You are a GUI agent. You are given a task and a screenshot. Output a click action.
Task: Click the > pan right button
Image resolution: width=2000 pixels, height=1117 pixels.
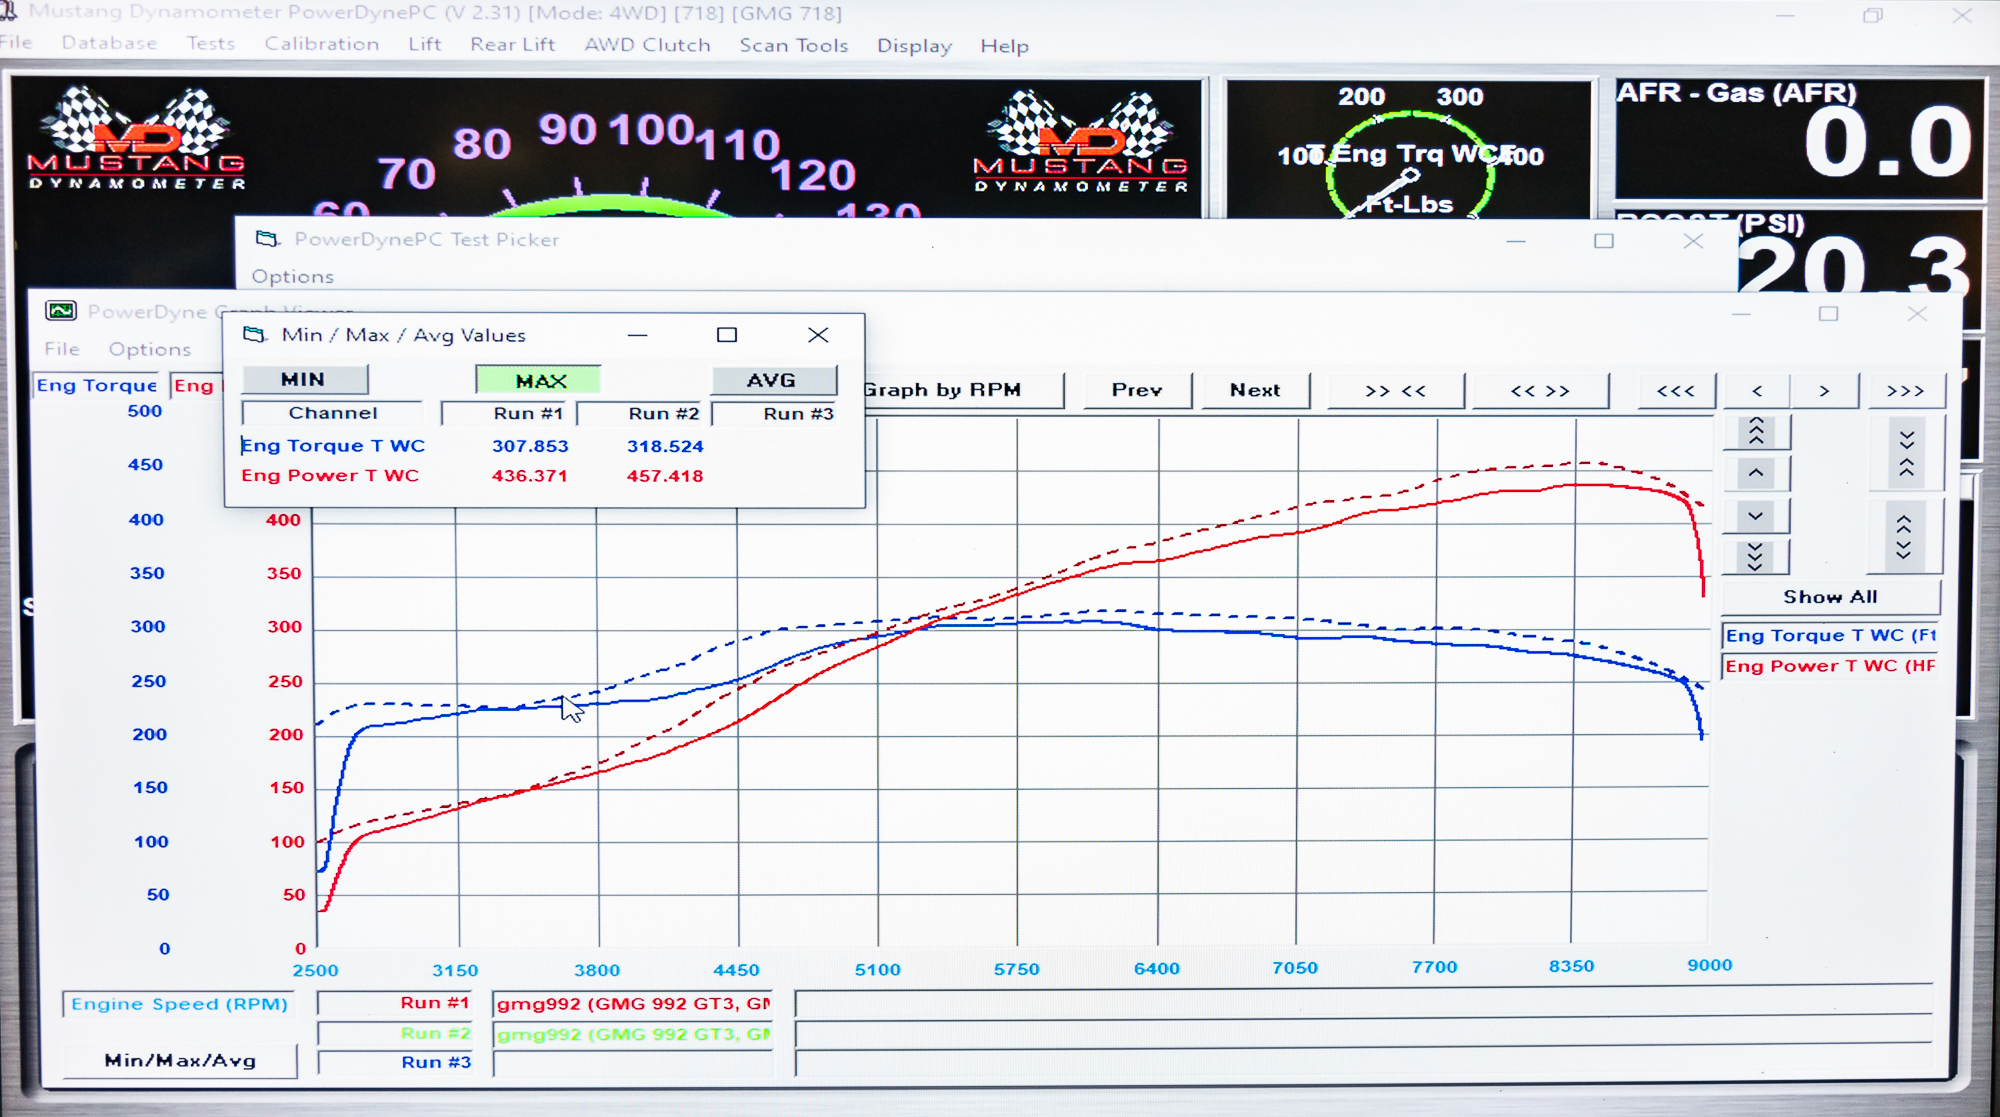click(x=1824, y=391)
